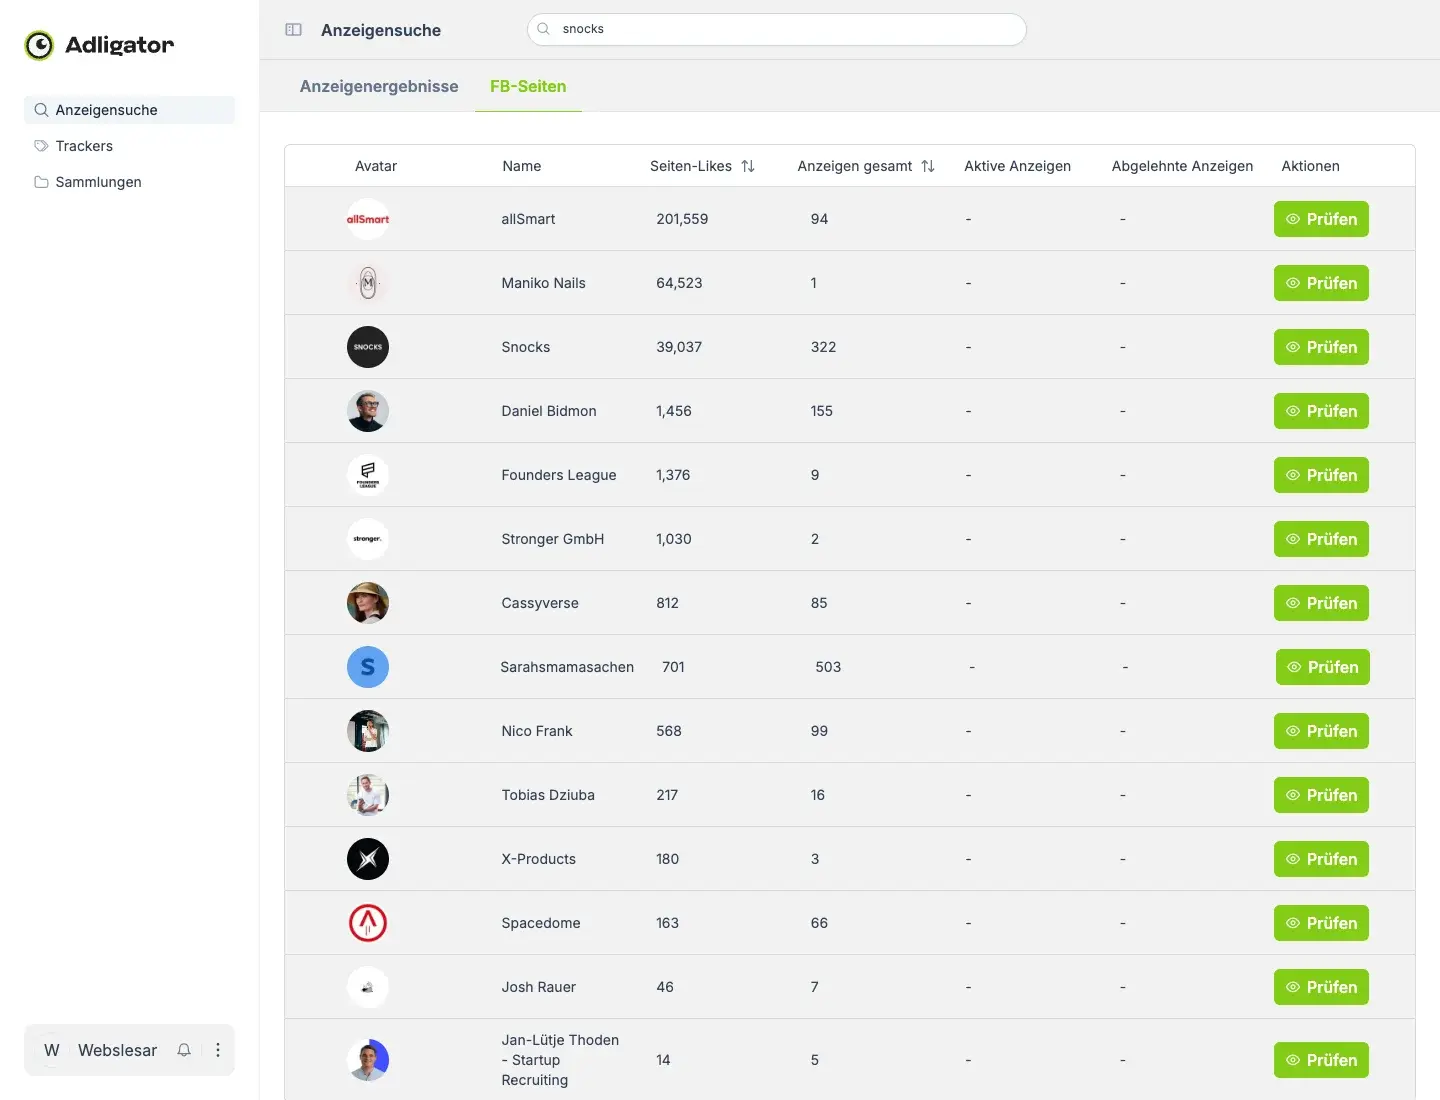Click Daniel Bidmon's avatar photo
The image size is (1440, 1100).
(368, 411)
